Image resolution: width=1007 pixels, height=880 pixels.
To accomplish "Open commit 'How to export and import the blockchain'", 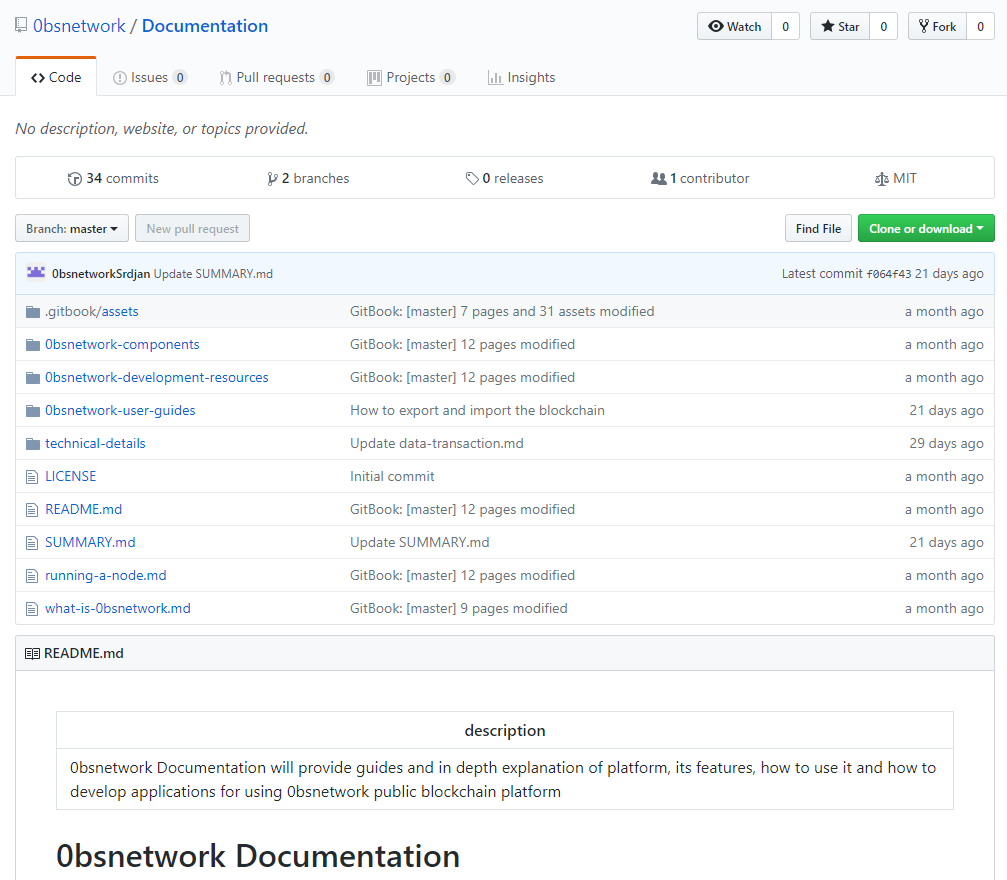I will pos(477,410).
